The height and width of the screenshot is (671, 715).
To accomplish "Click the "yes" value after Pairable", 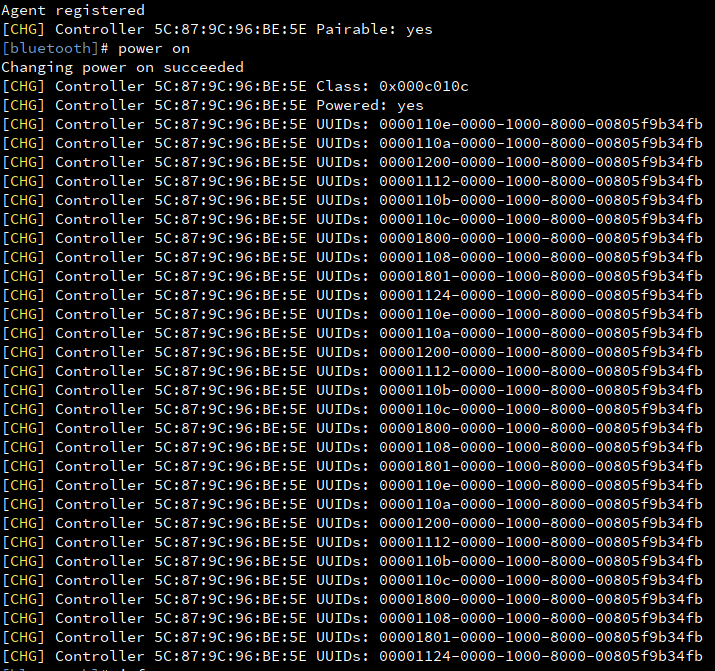I will (420, 30).
